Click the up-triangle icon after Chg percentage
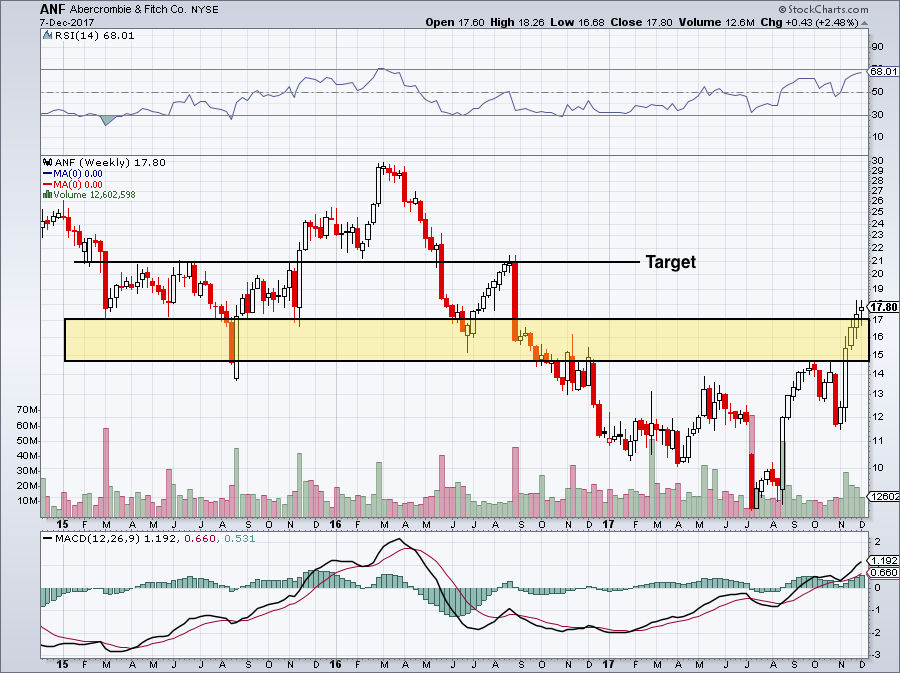The width and height of the screenshot is (900, 673). coord(865,24)
